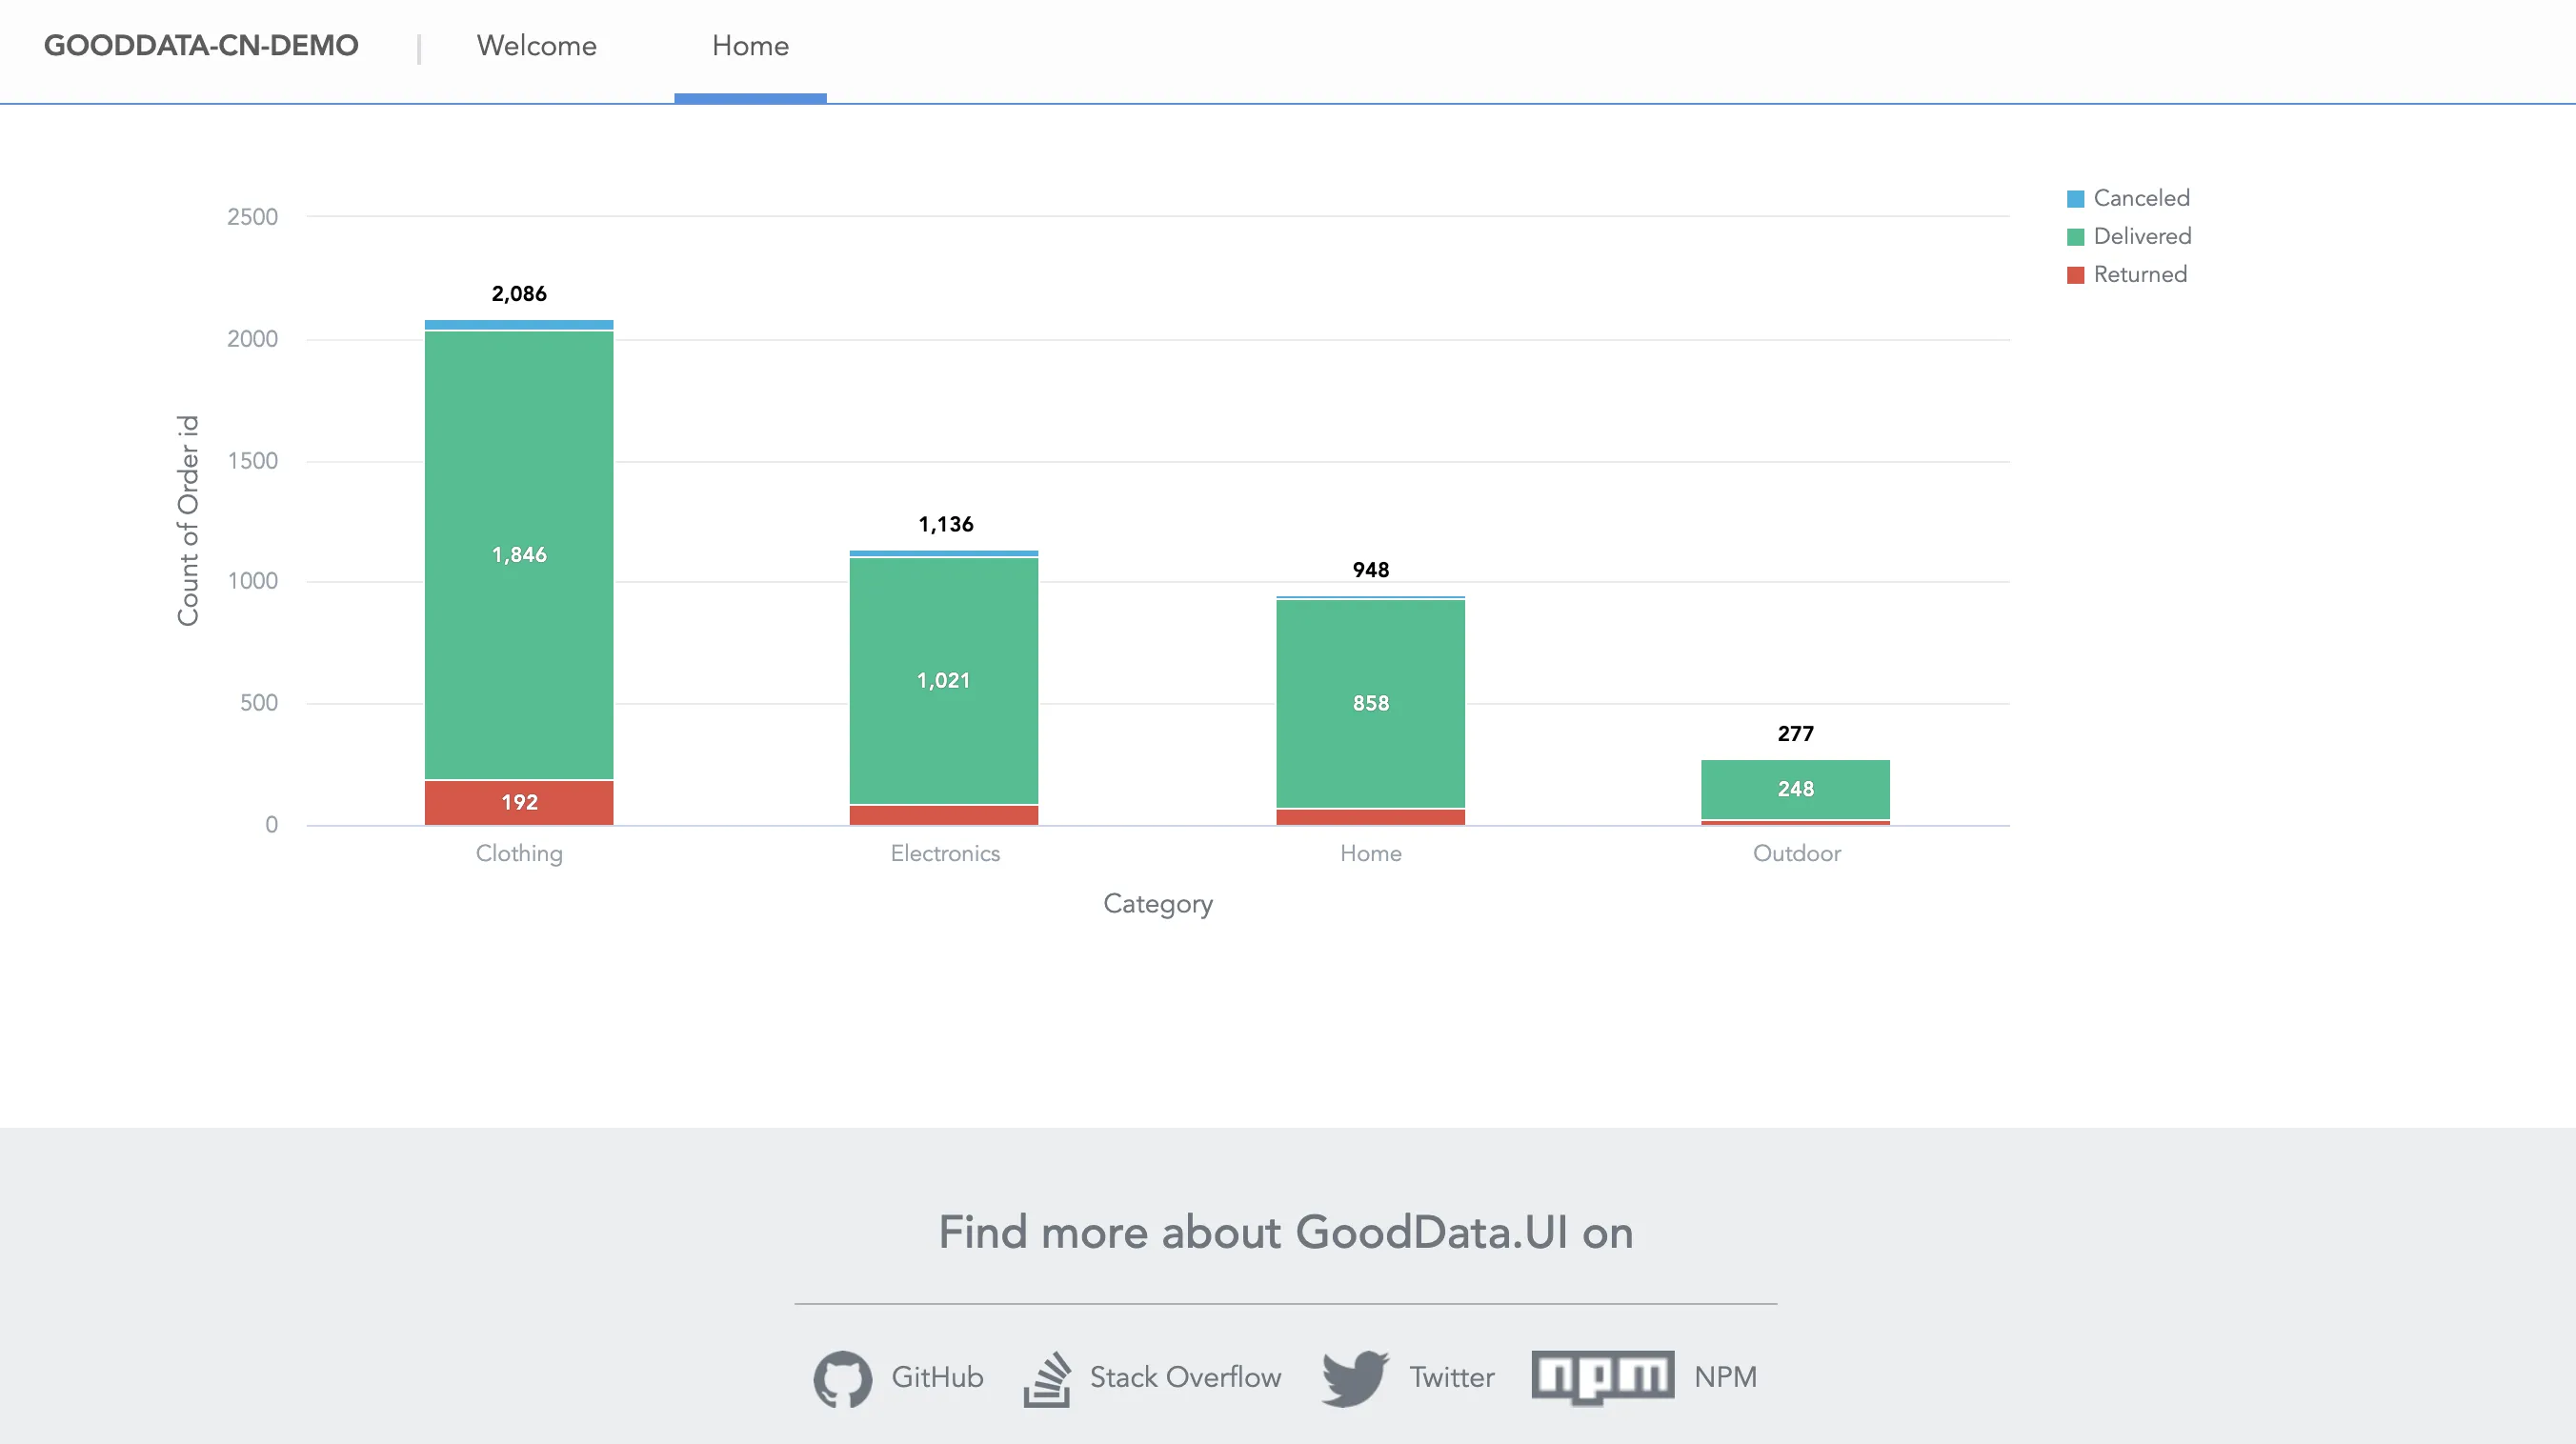
Task: Click the GitHub icon in footer
Action: click(x=840, y=1376)
